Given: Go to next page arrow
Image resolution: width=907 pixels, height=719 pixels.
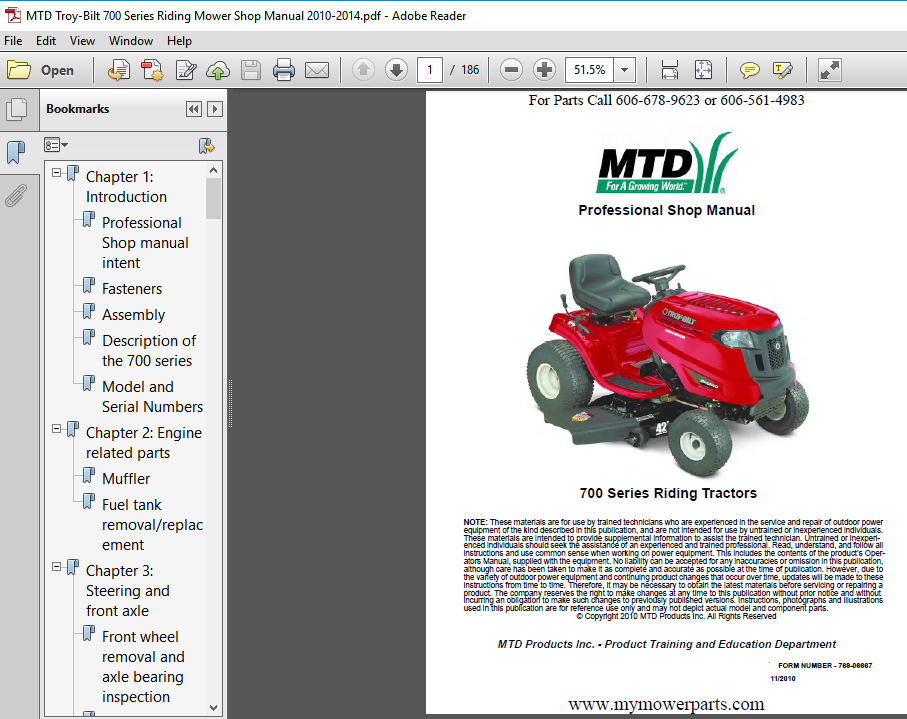Looking at the screenshot, I should click(x=396, y=70).
